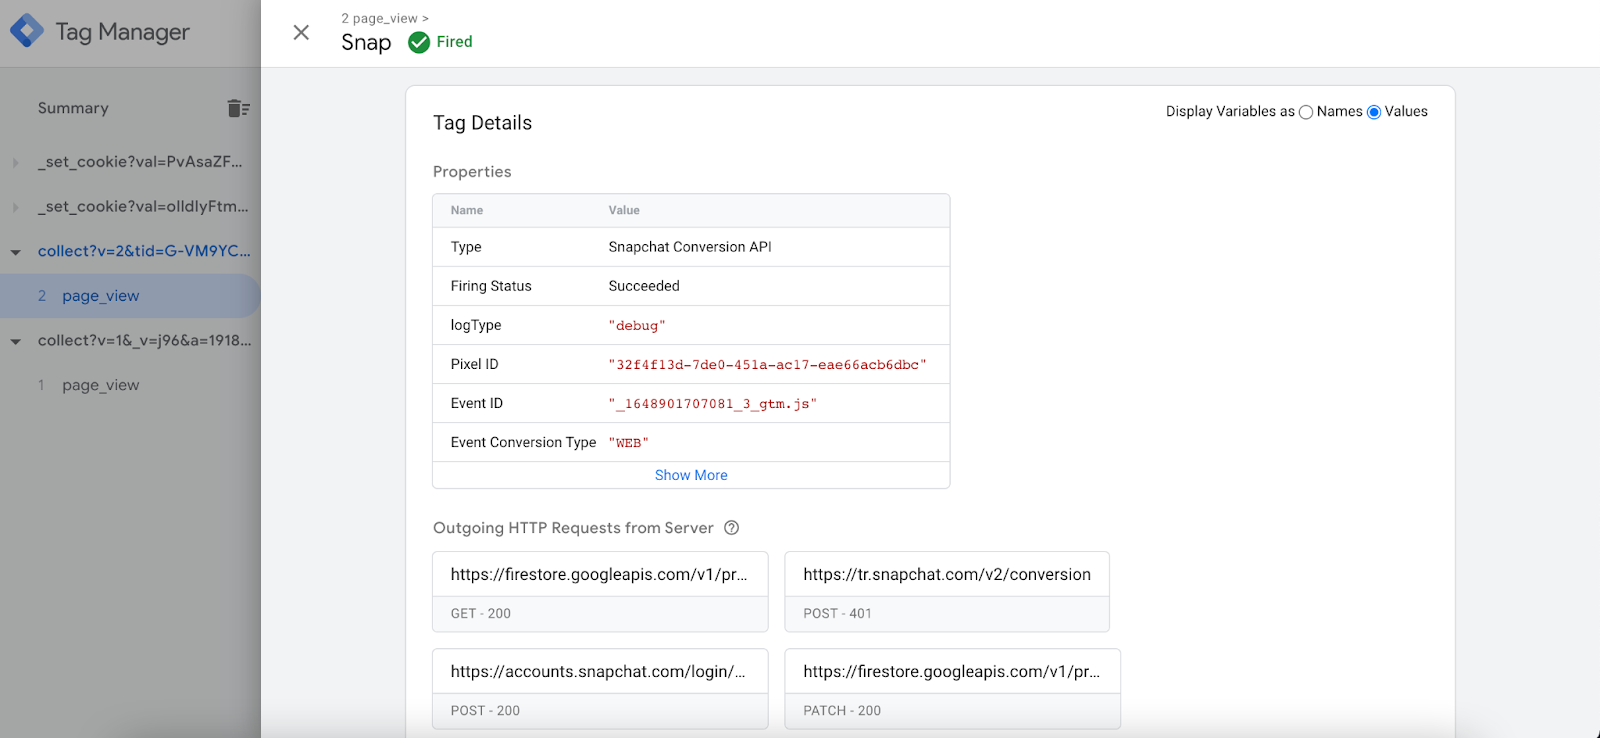Click the Tag Details heading
The width and height of the screenshot is (1600, 738).
click(x=482, y=123)
